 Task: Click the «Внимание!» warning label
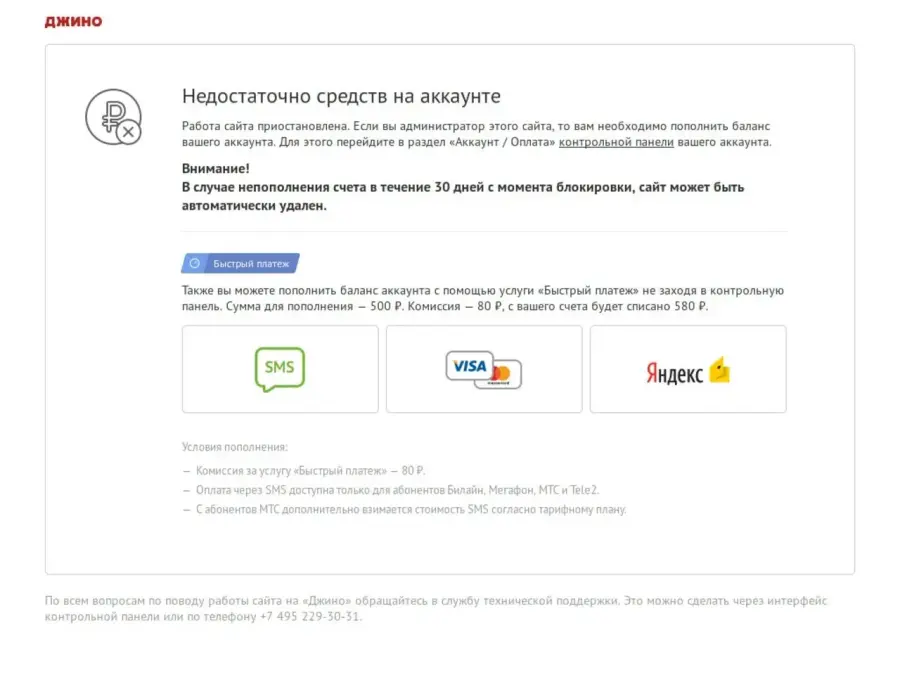coord(216,169)
